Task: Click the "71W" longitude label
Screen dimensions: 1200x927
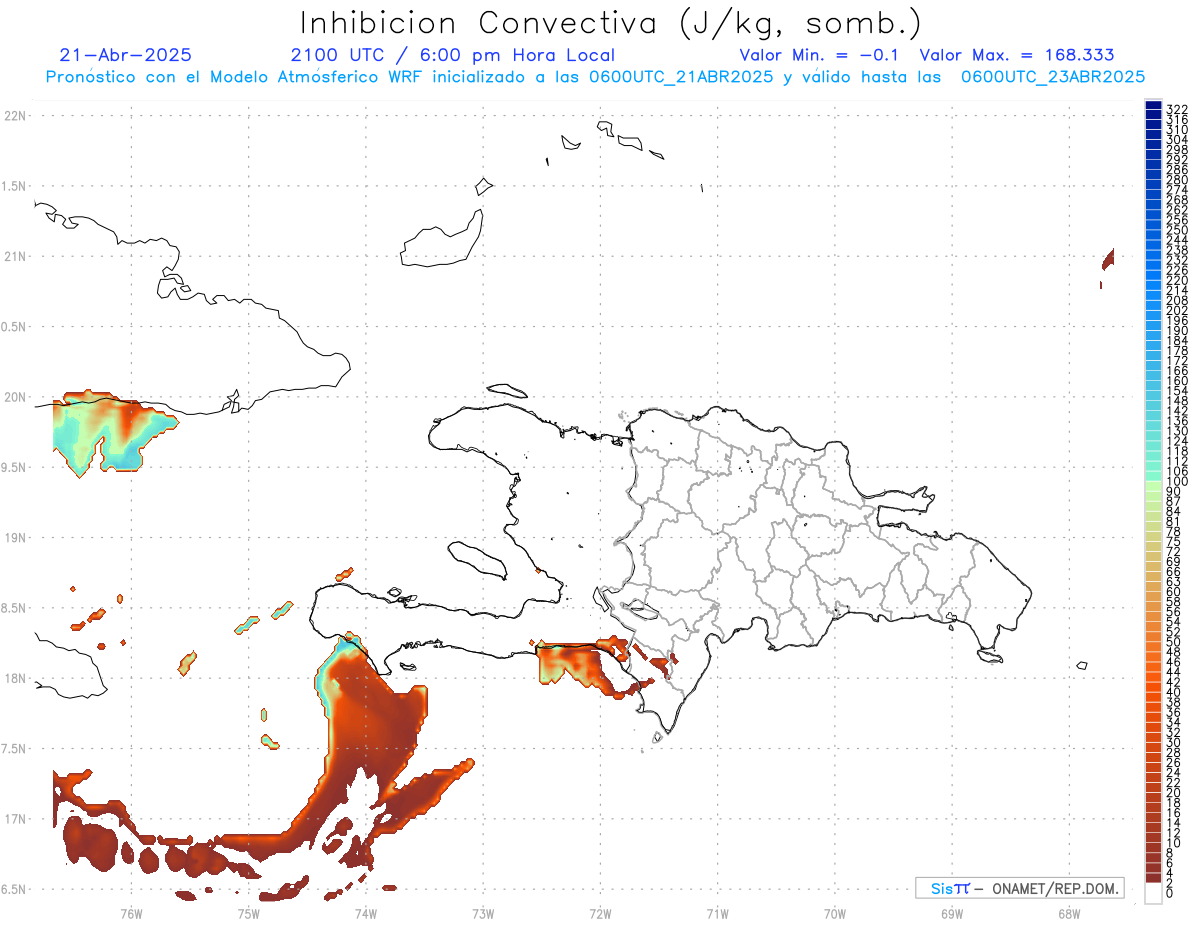Action: click(717, 913)
